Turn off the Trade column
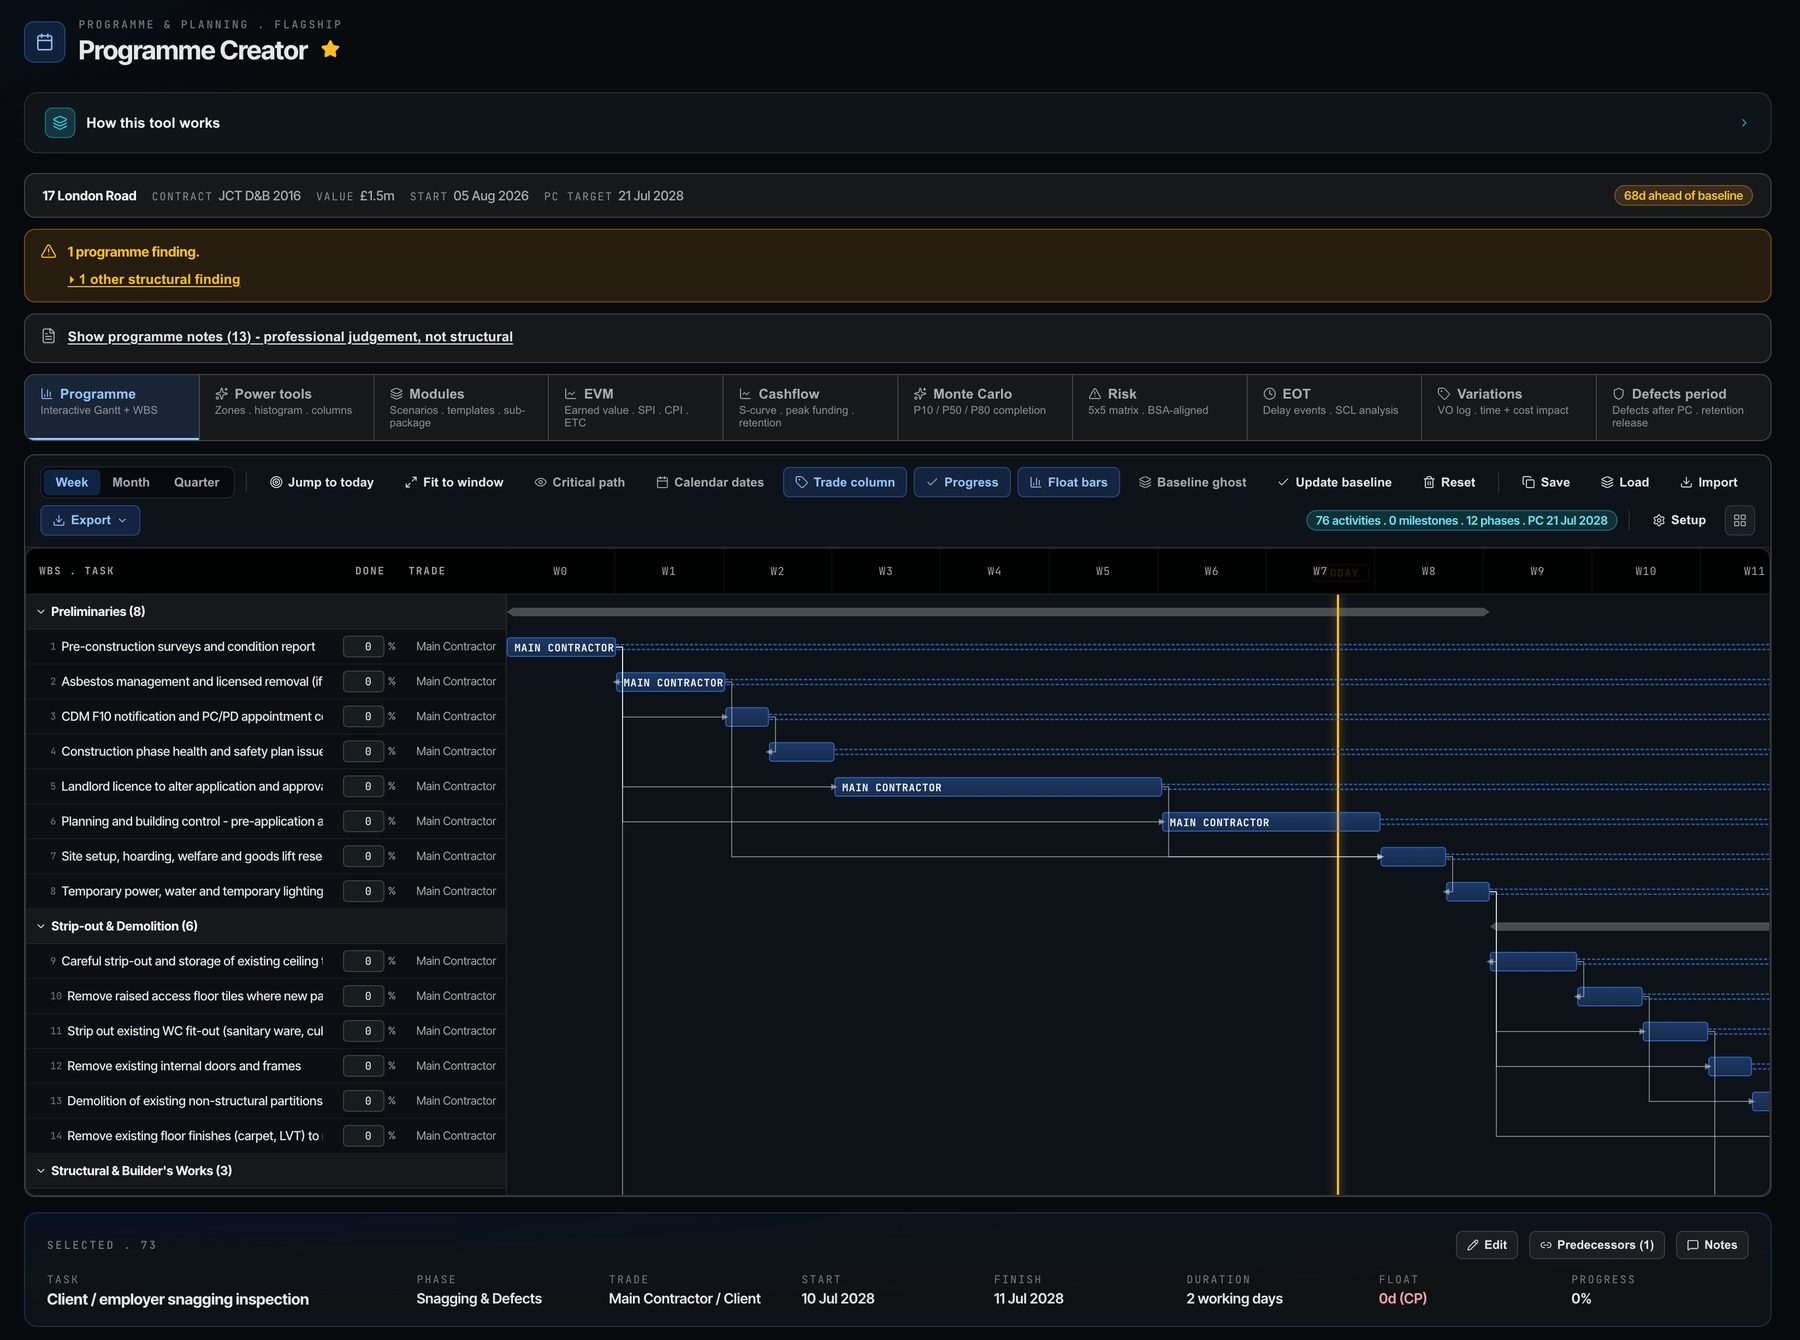Viewport: 1800px width, 1340px height. [845, 482]
